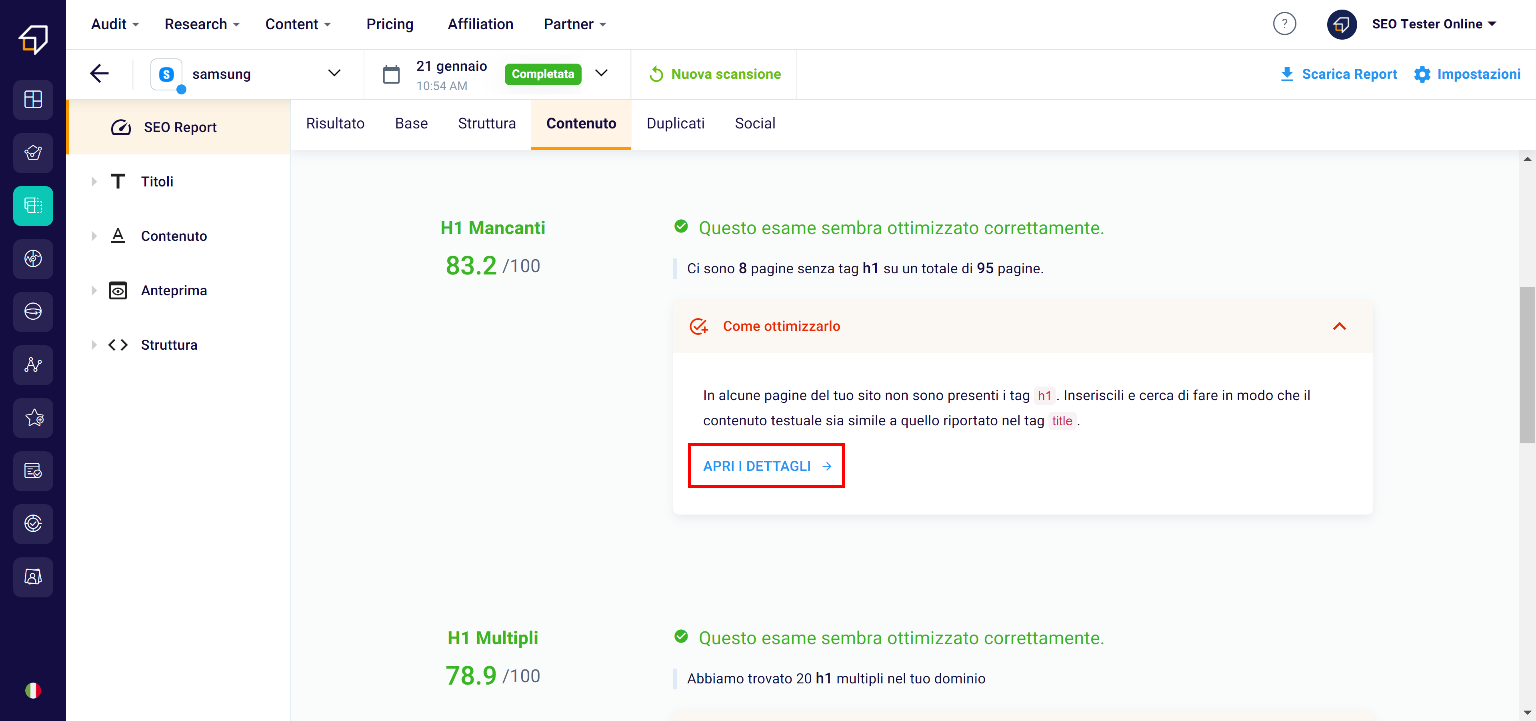Open the dashboard grid icon in sidebar
The width and height of the screenshot is (1536, 721).
[x=33, y=99]
